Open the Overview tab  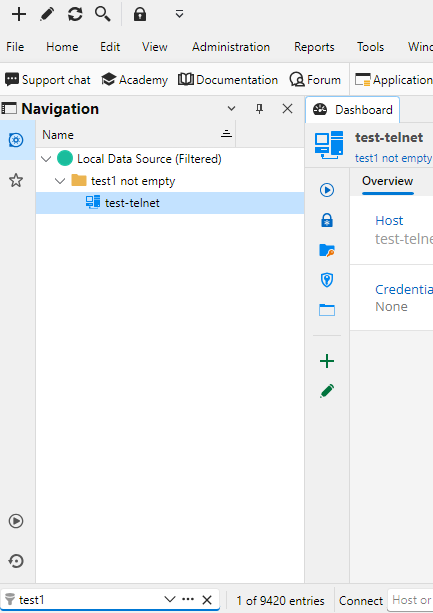click(x=387, y=181)
